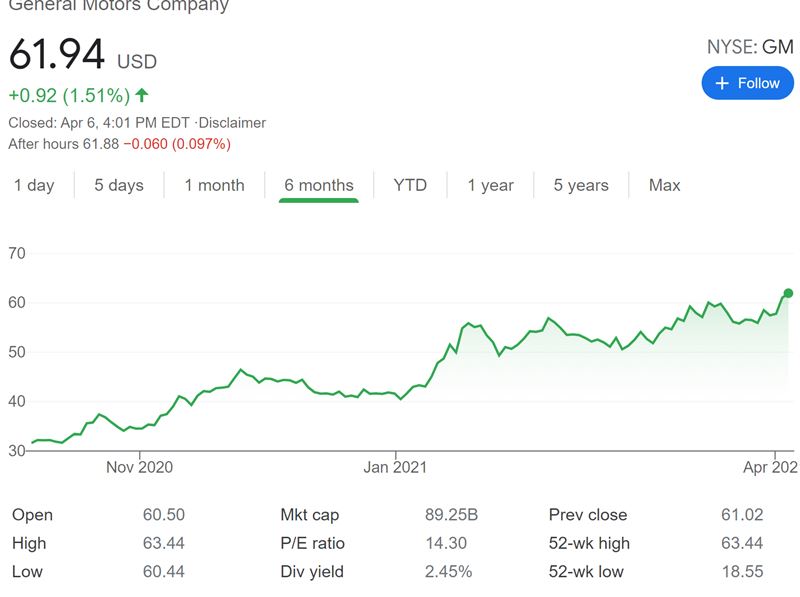
Task: Click the 52-wk low label
Action: click(586, 571)
